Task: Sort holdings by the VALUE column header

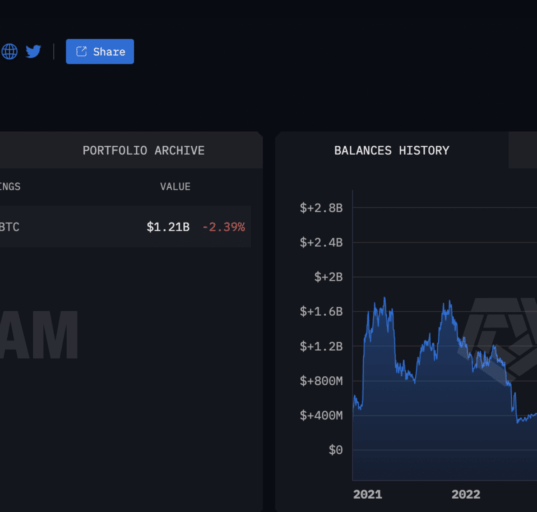Action: (x=175, y=186)
